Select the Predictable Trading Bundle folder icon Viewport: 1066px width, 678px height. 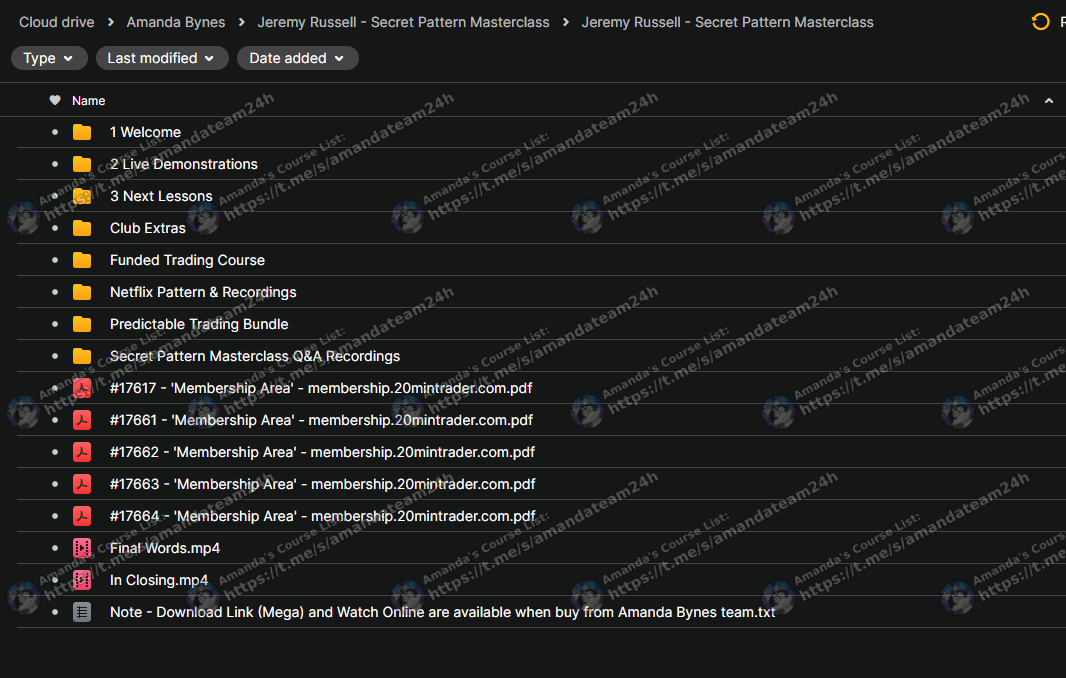click(x=82, y=324)
